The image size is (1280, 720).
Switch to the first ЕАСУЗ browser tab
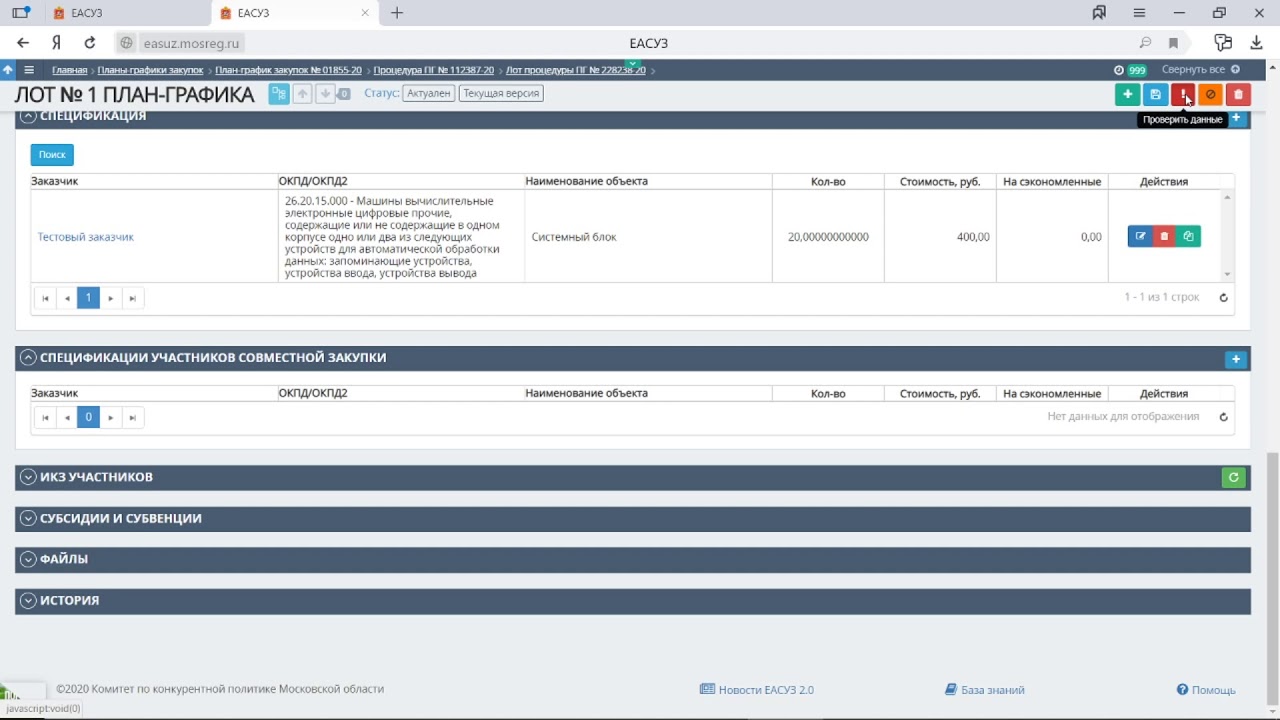pyautogui.click(x=129, y=13)
